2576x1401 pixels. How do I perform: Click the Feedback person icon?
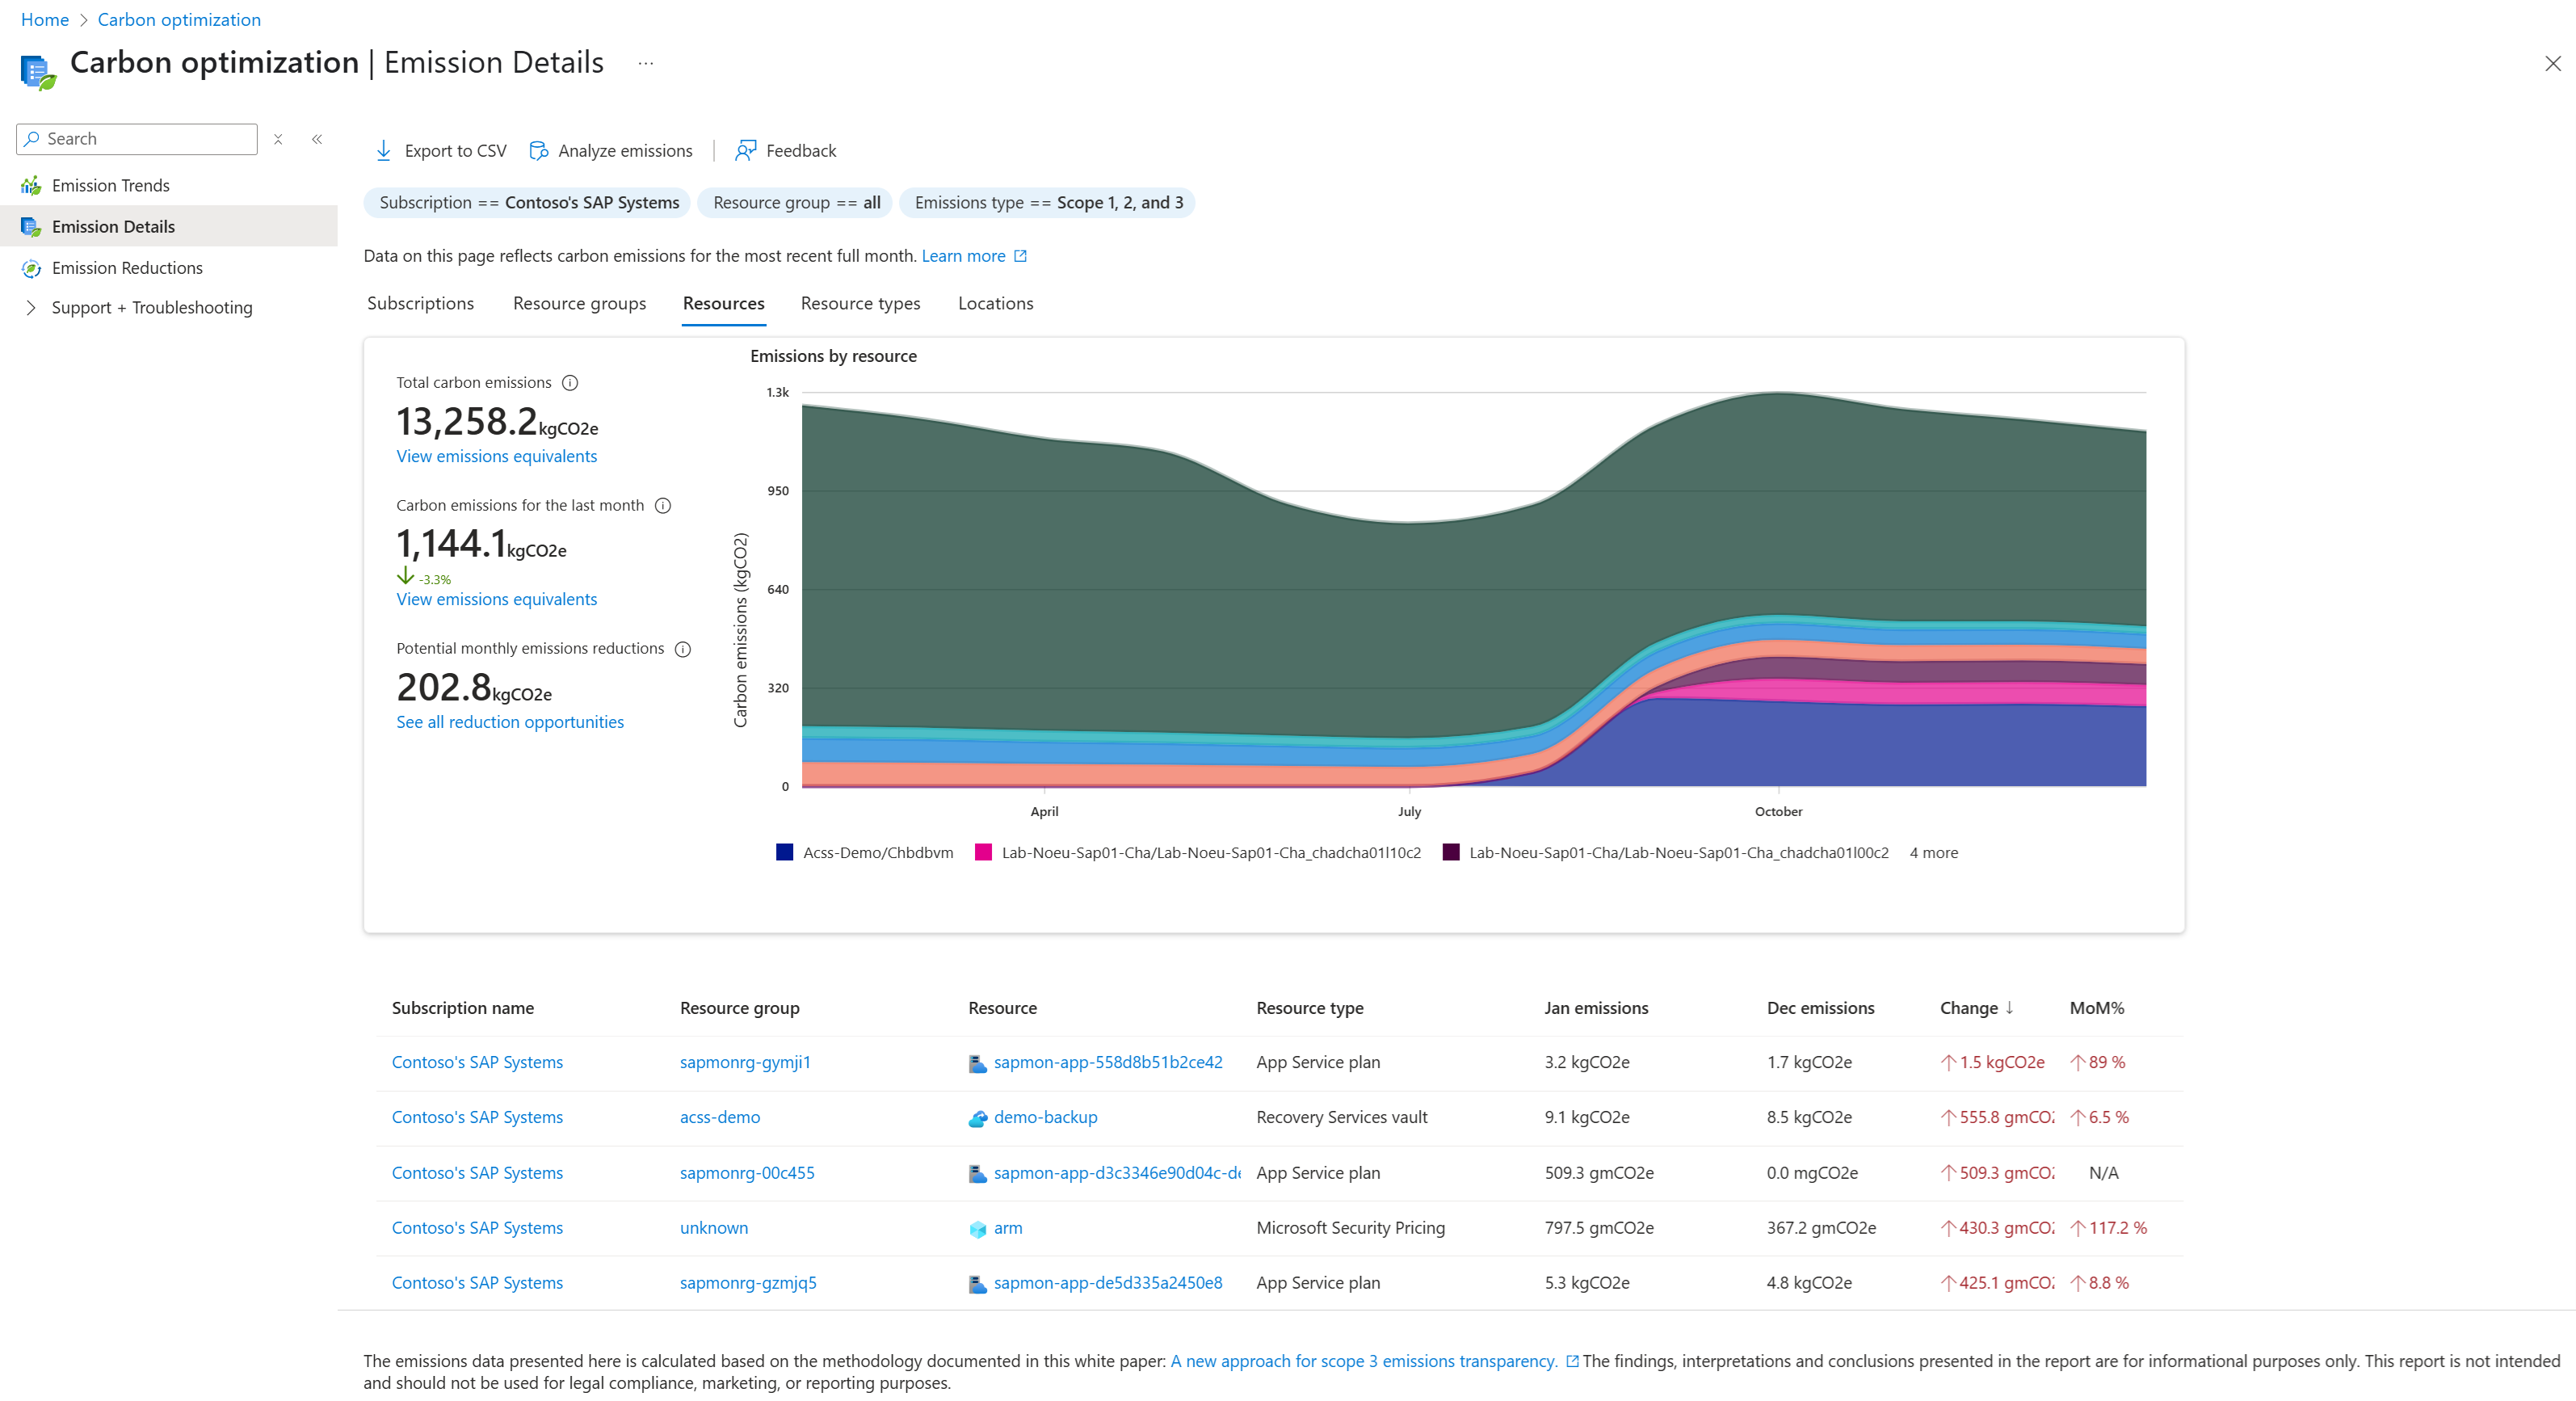(746, 151)
